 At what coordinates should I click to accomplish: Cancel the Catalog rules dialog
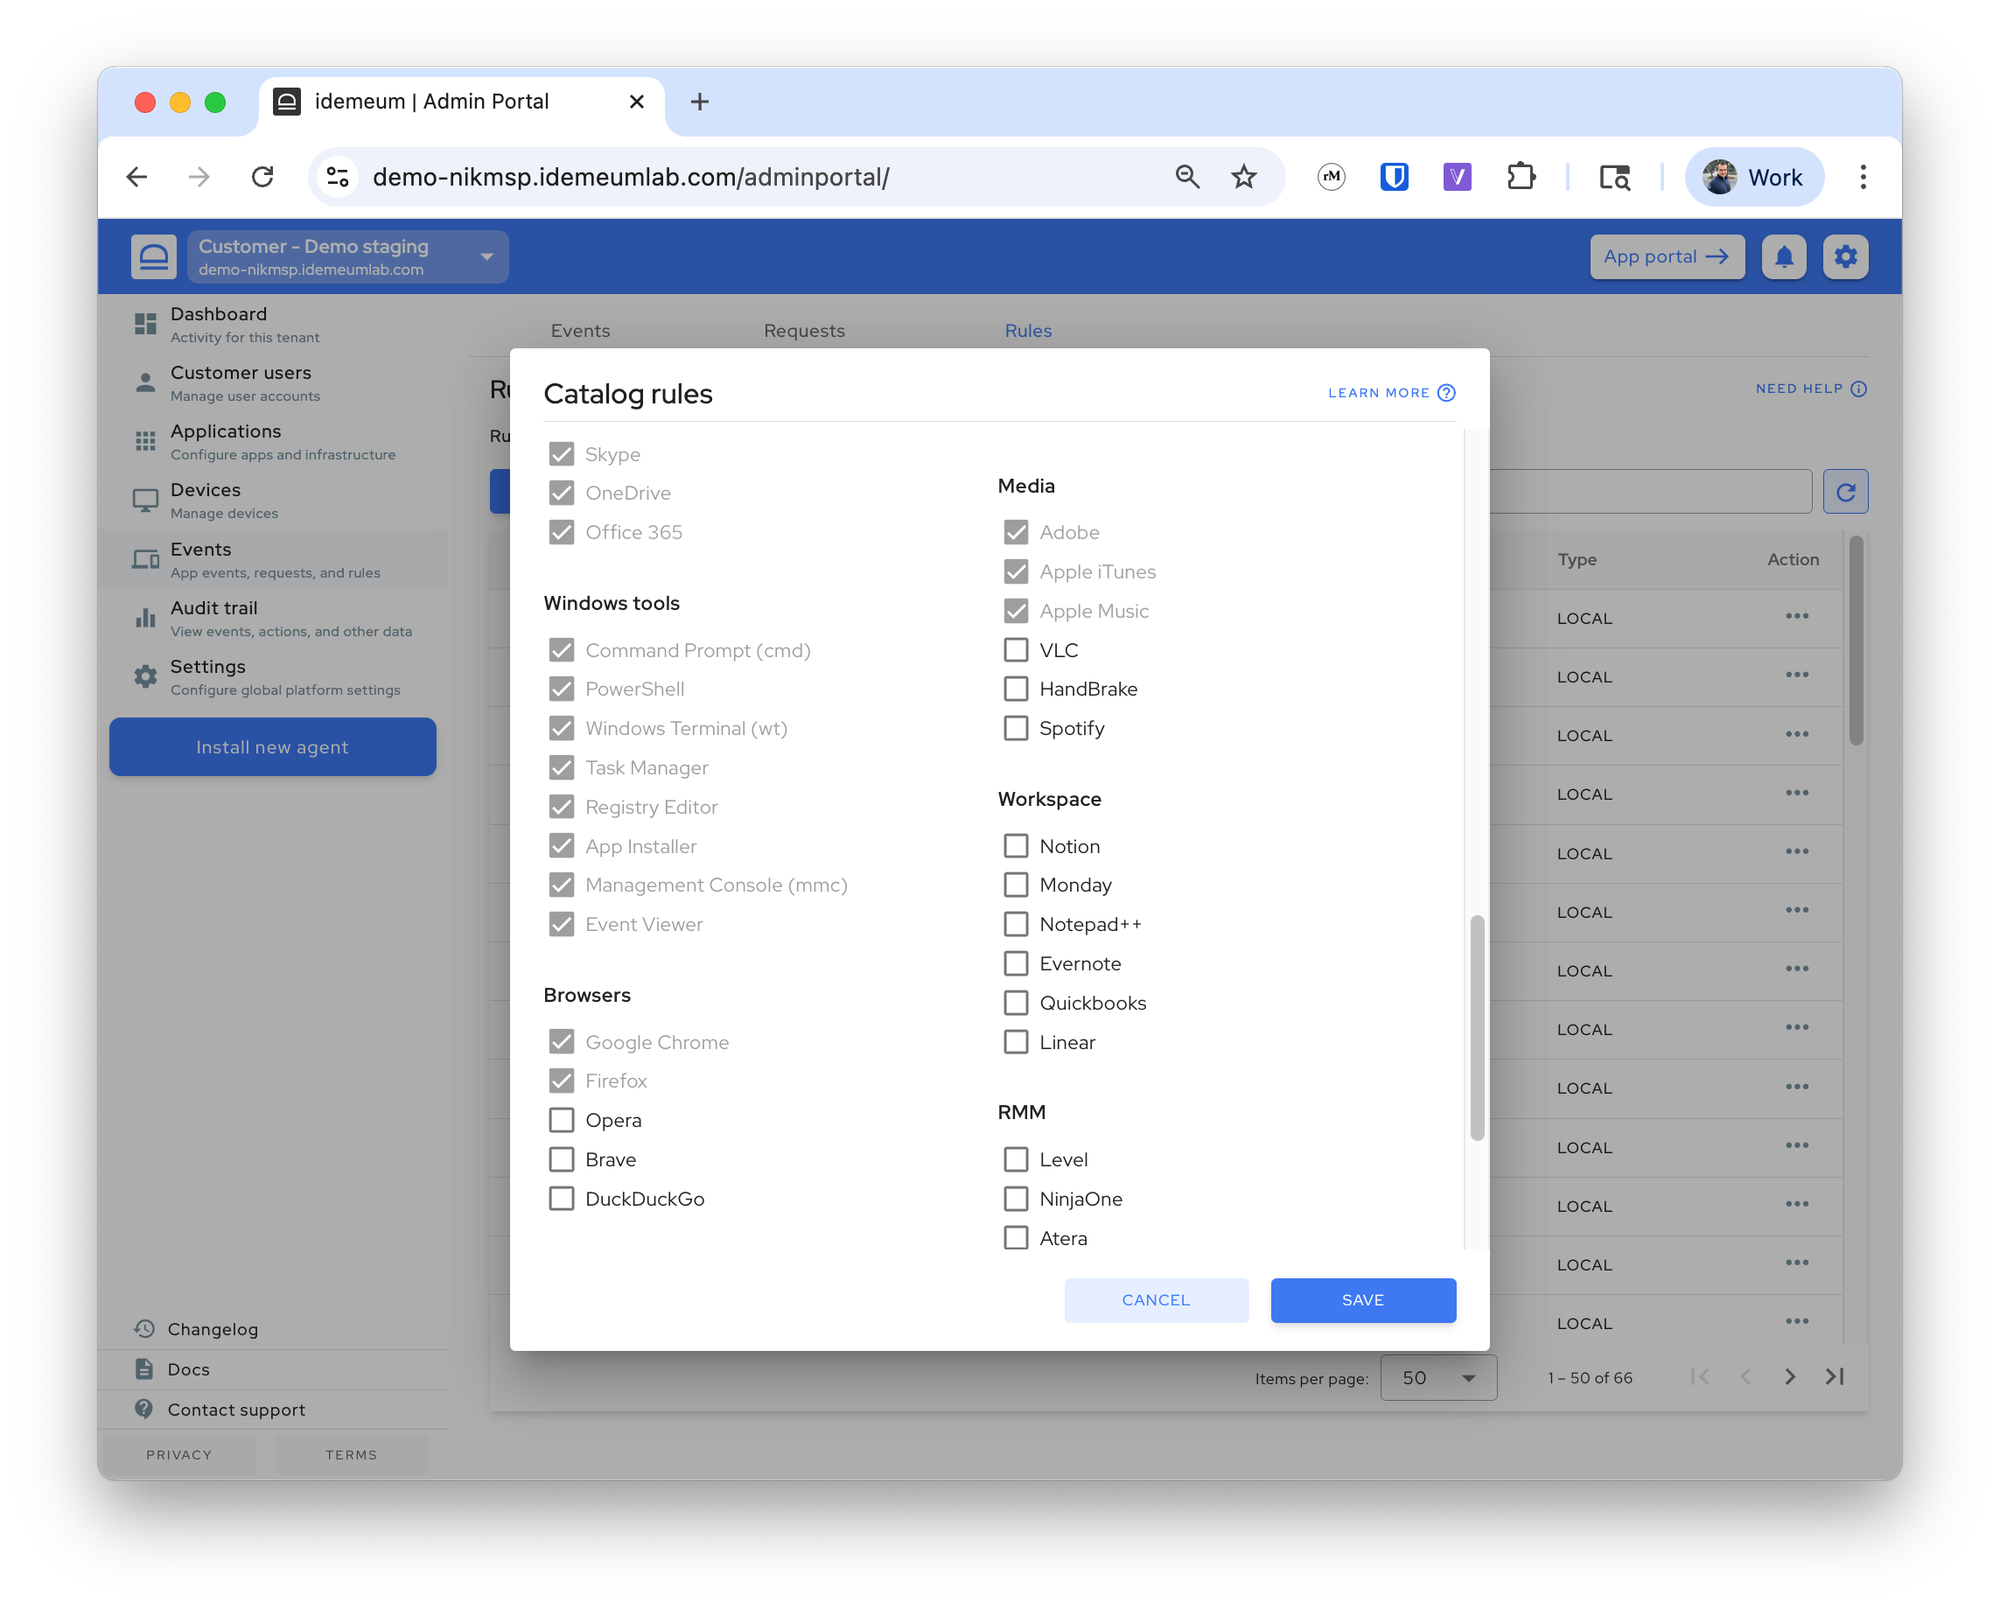coord(1156,1300)
